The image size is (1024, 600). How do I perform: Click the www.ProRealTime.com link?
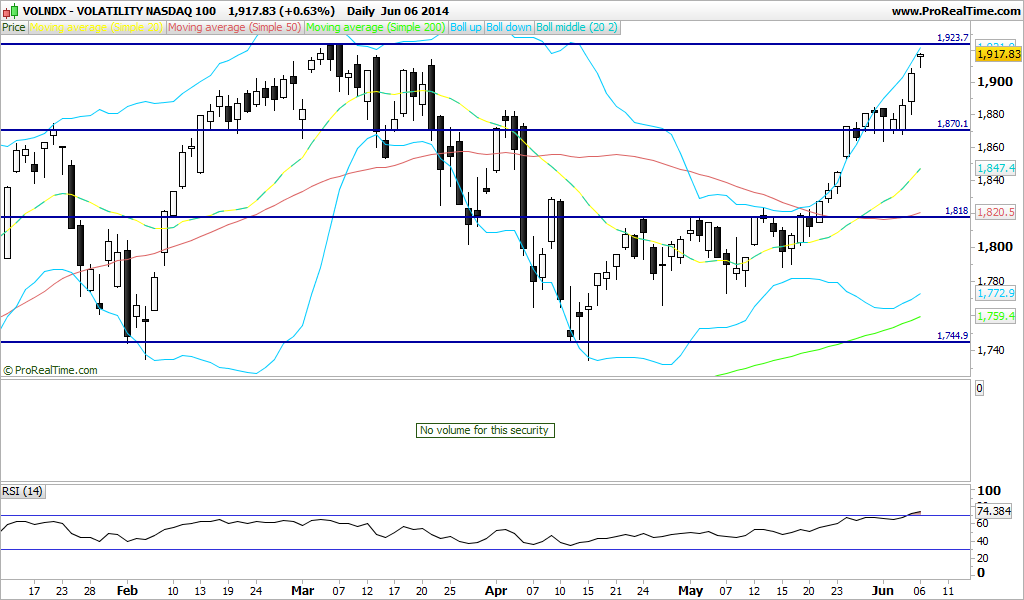[x=955, y=11]
